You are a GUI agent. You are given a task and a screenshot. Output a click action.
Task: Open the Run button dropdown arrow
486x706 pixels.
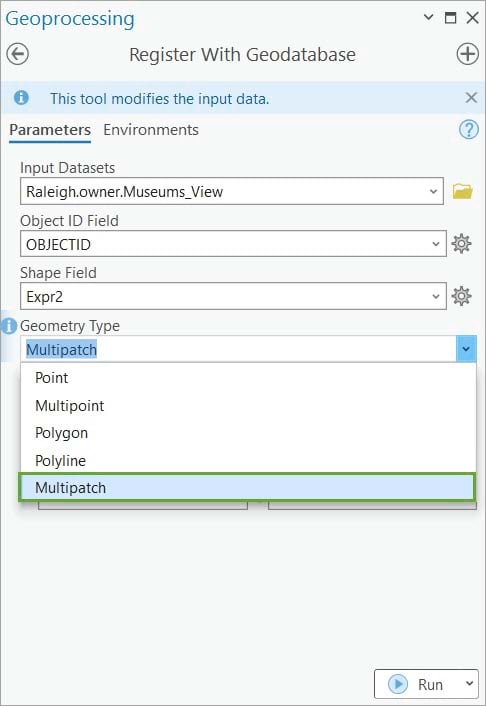click(469, 684)
